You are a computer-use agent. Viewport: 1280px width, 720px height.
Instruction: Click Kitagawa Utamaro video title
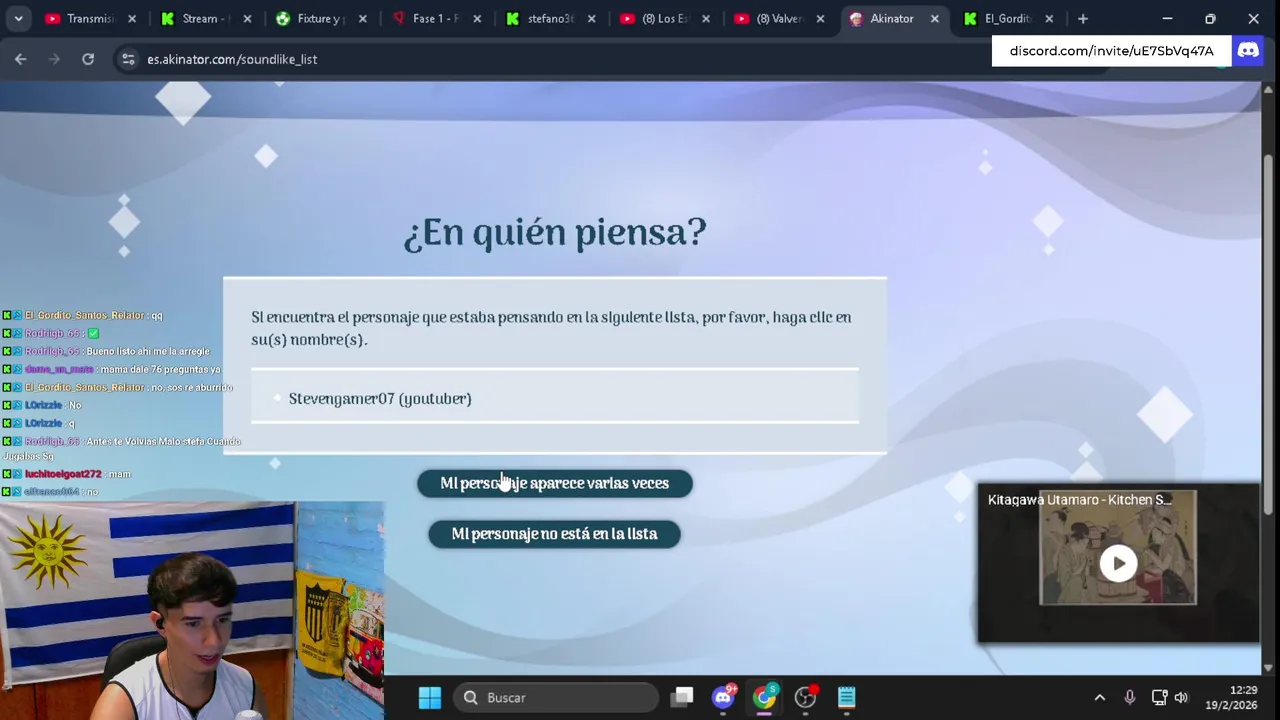1079,499
